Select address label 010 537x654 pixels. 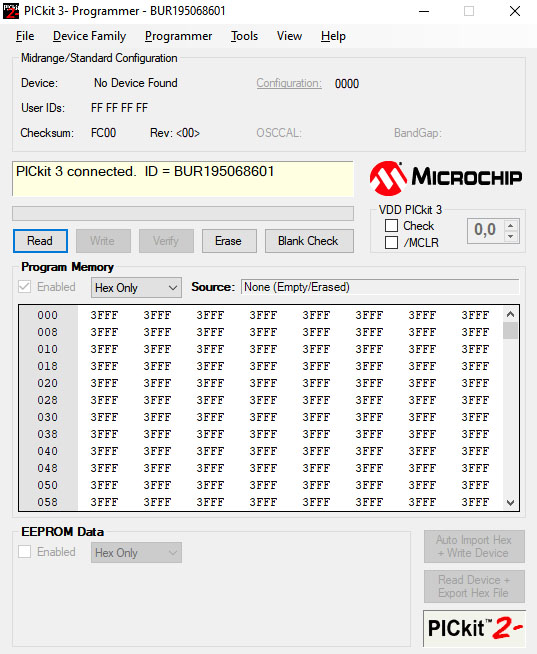pos(48,349)
